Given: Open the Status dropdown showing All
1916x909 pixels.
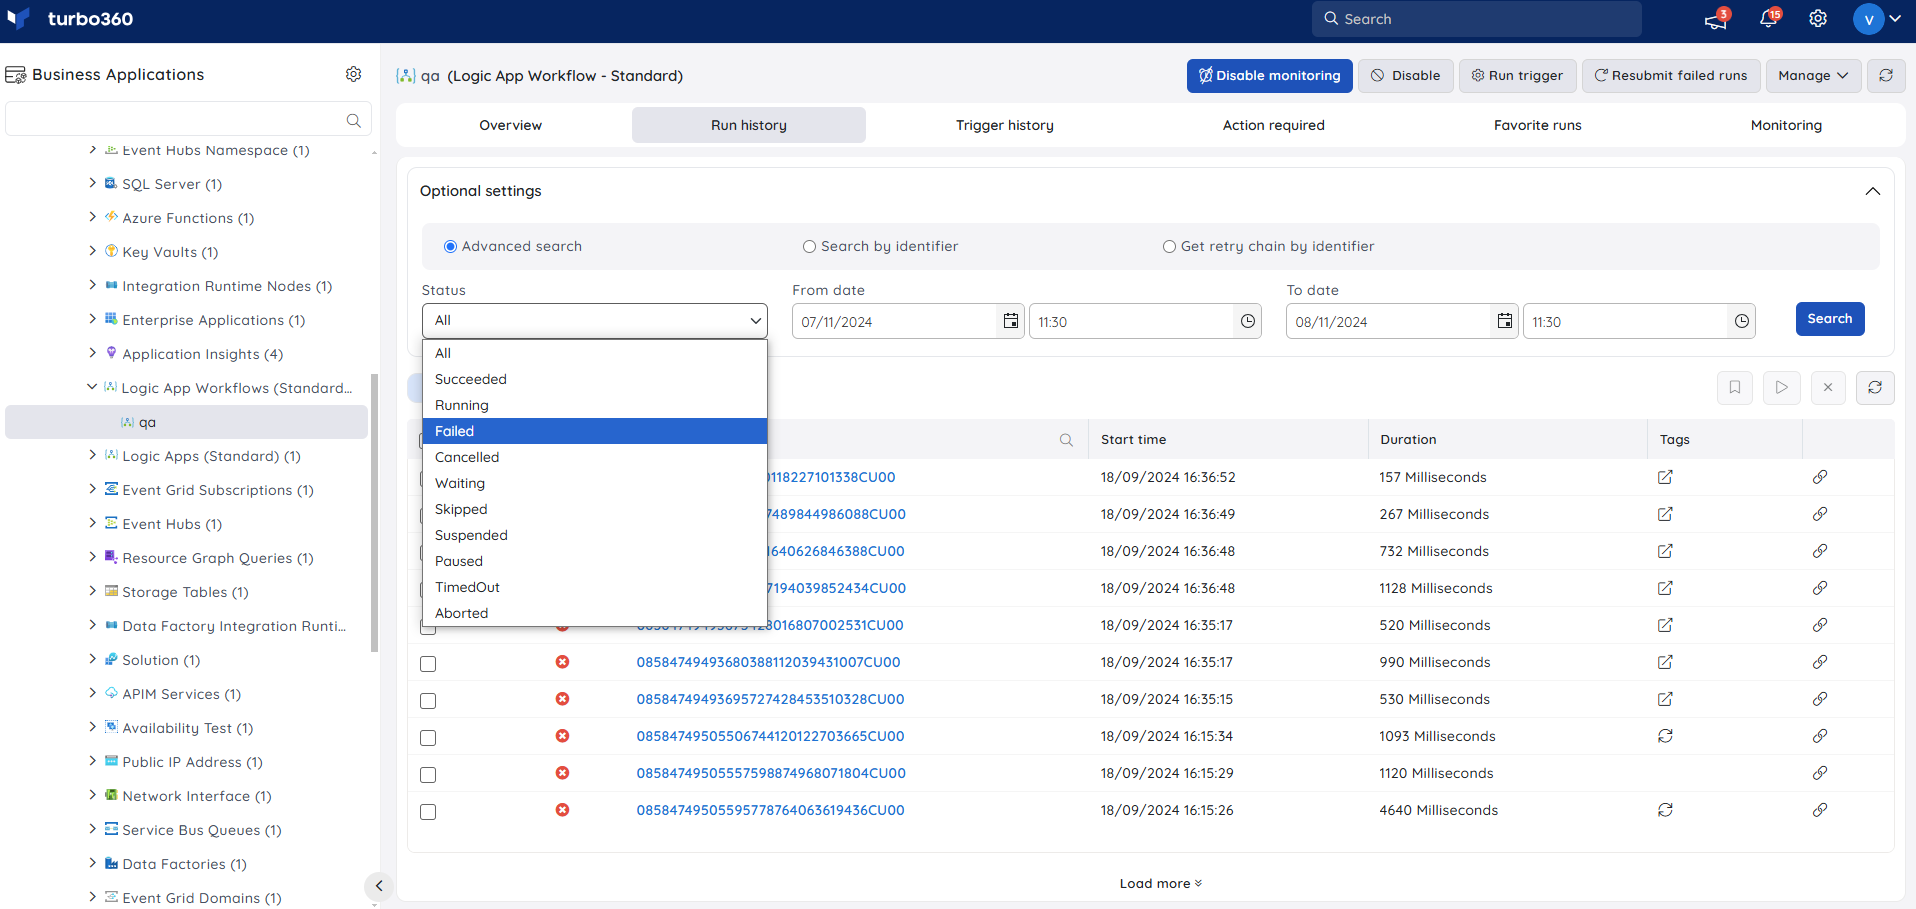Looking at the screenshot, I should 595,321.
